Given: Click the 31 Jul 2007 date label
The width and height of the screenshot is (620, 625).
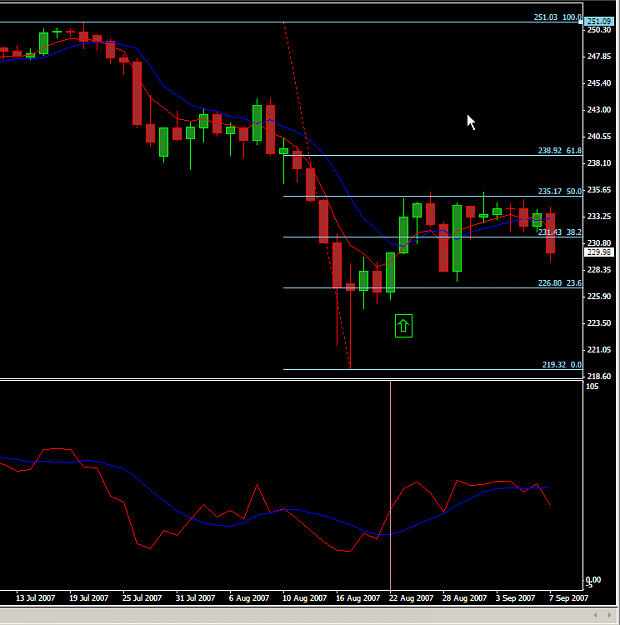Looking at the screenshot, I should [195, 598].
